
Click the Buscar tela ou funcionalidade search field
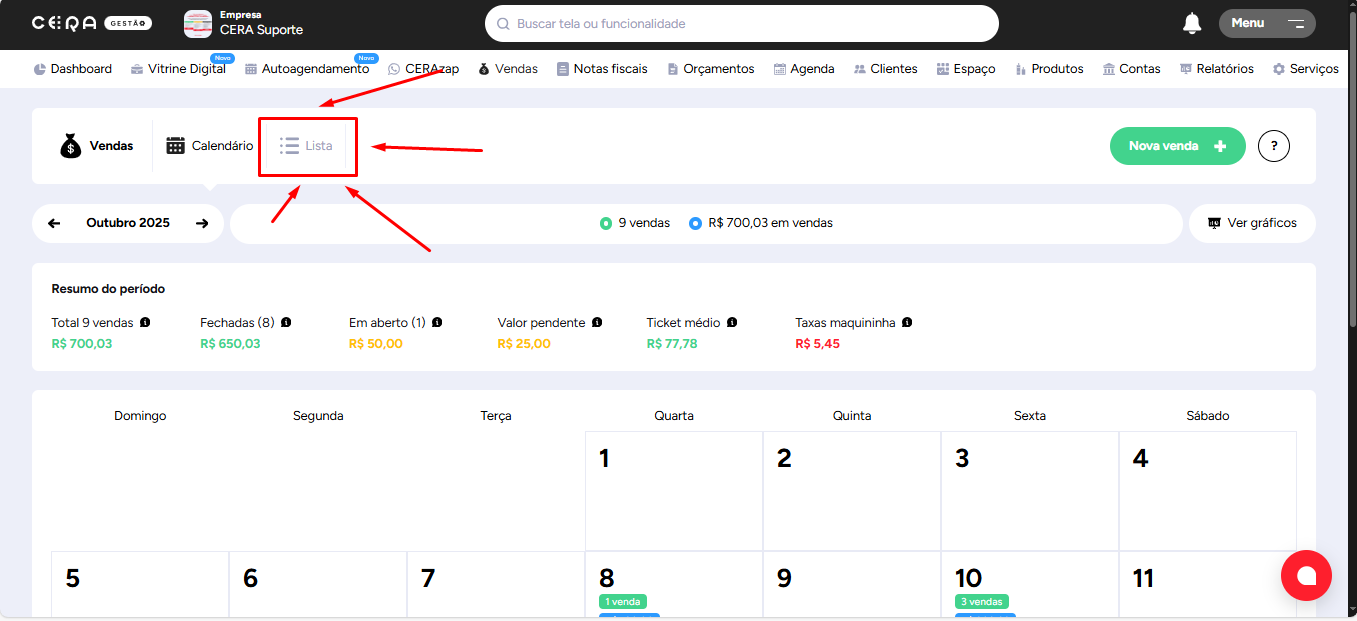[741, 24]
